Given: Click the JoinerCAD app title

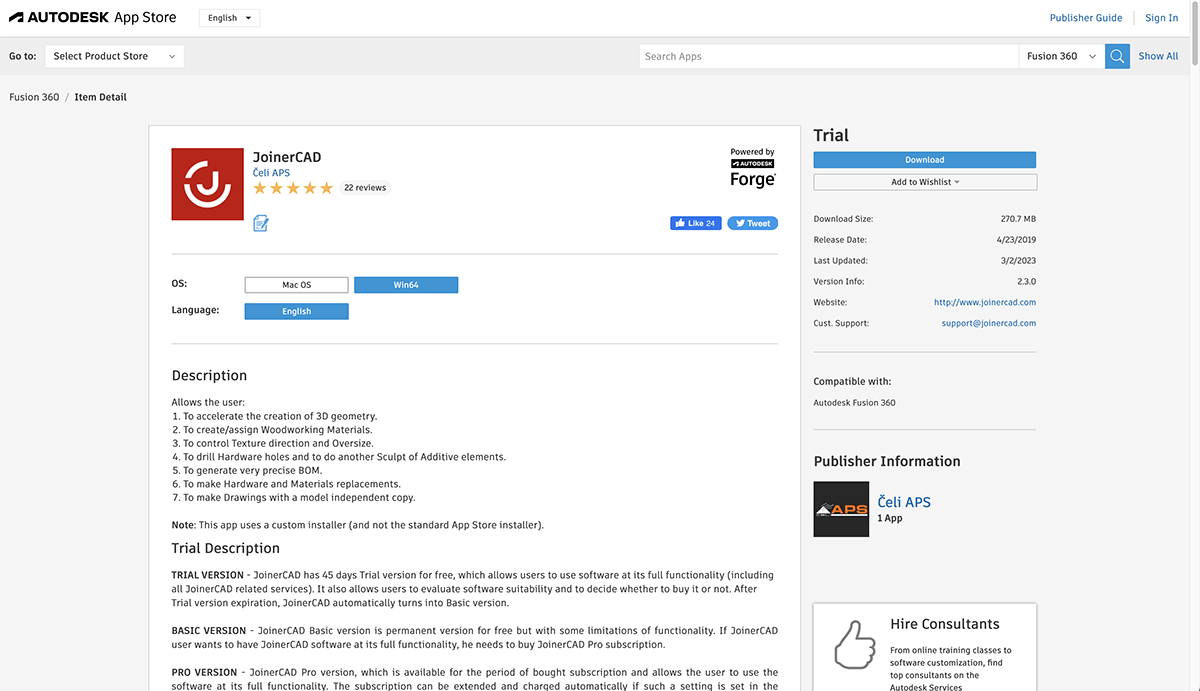Looking at the screenshot, I should (287, 157).
